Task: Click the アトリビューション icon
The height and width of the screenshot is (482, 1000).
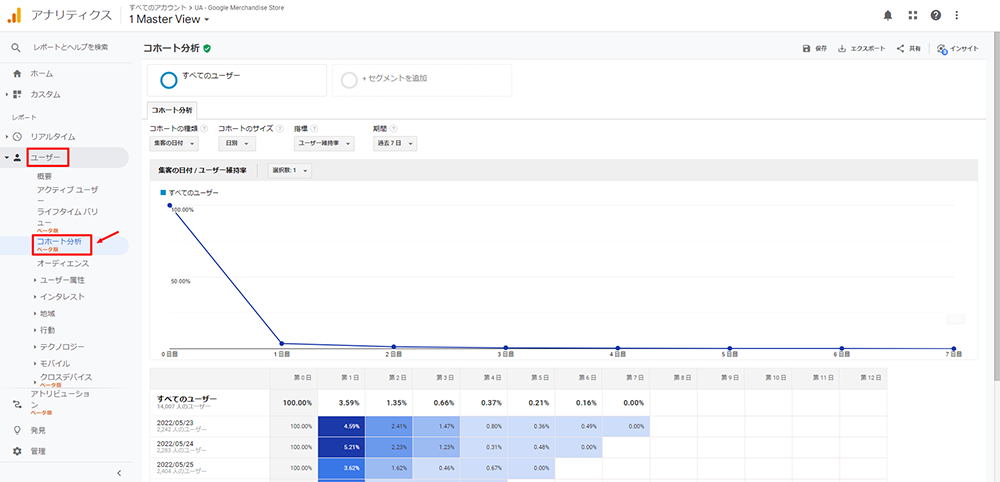Action: [x=17, y=404]
